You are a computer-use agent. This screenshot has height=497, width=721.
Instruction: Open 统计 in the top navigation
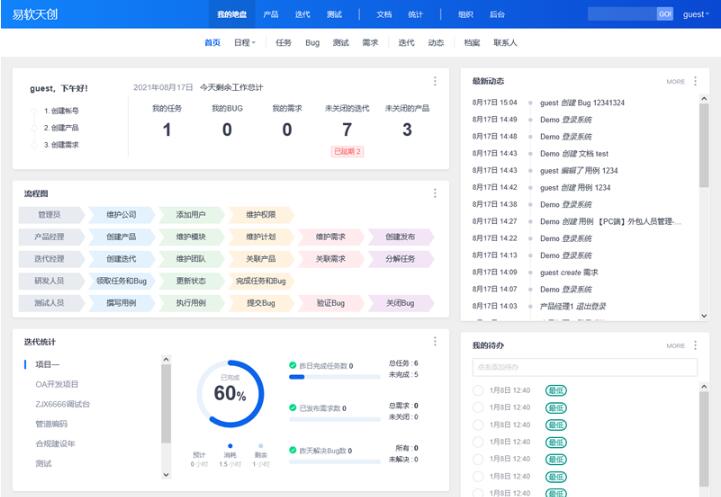[415, 14]
